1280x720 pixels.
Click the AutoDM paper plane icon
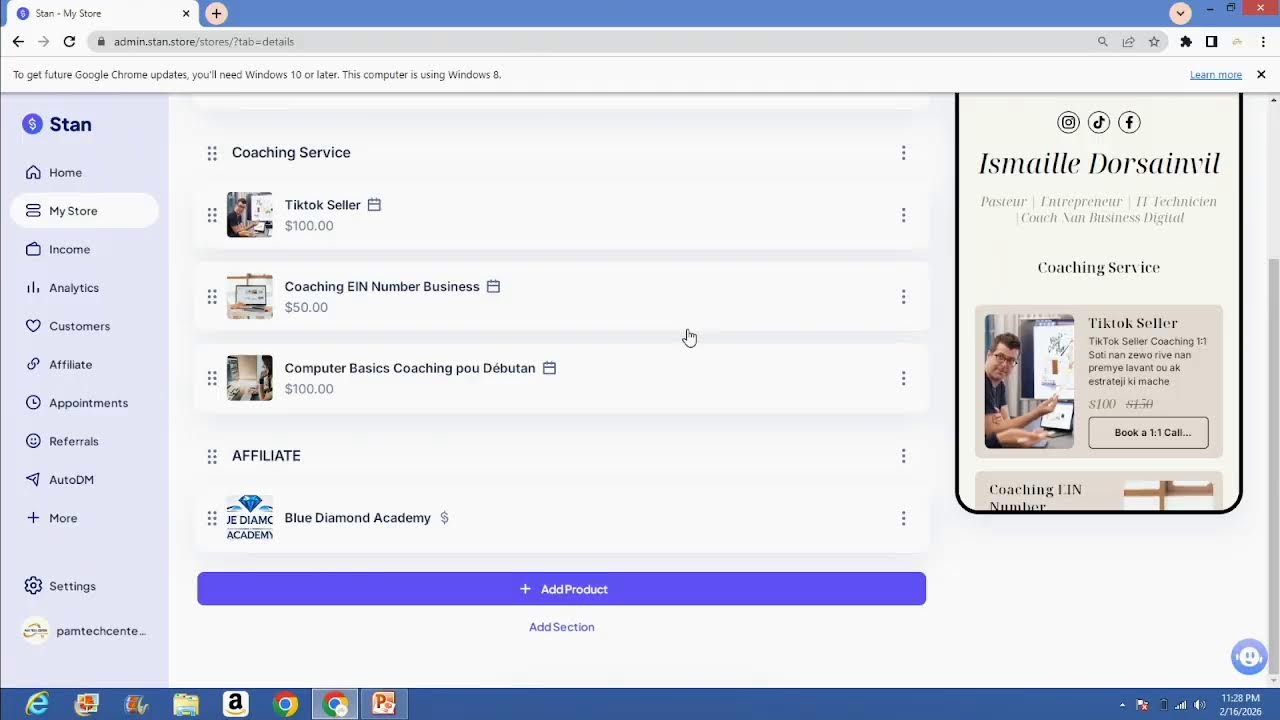click(33, 480)
